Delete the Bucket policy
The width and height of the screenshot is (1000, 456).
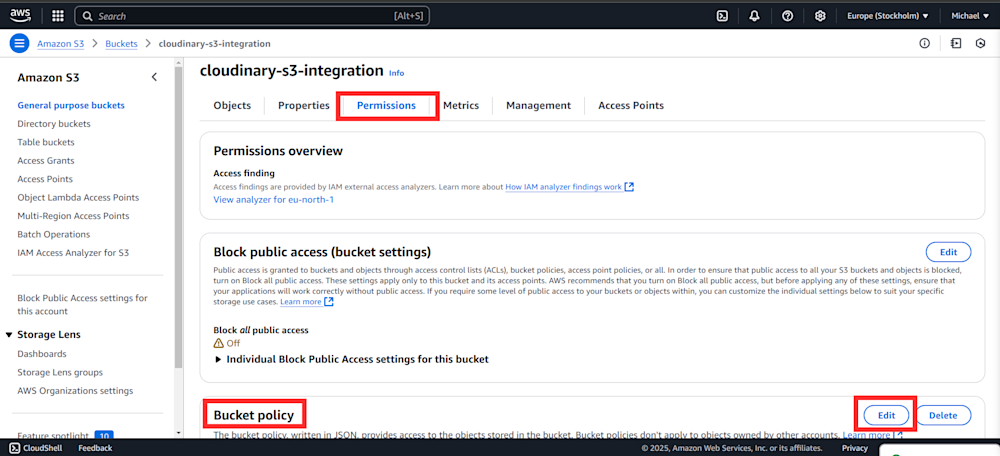point(943,415)
